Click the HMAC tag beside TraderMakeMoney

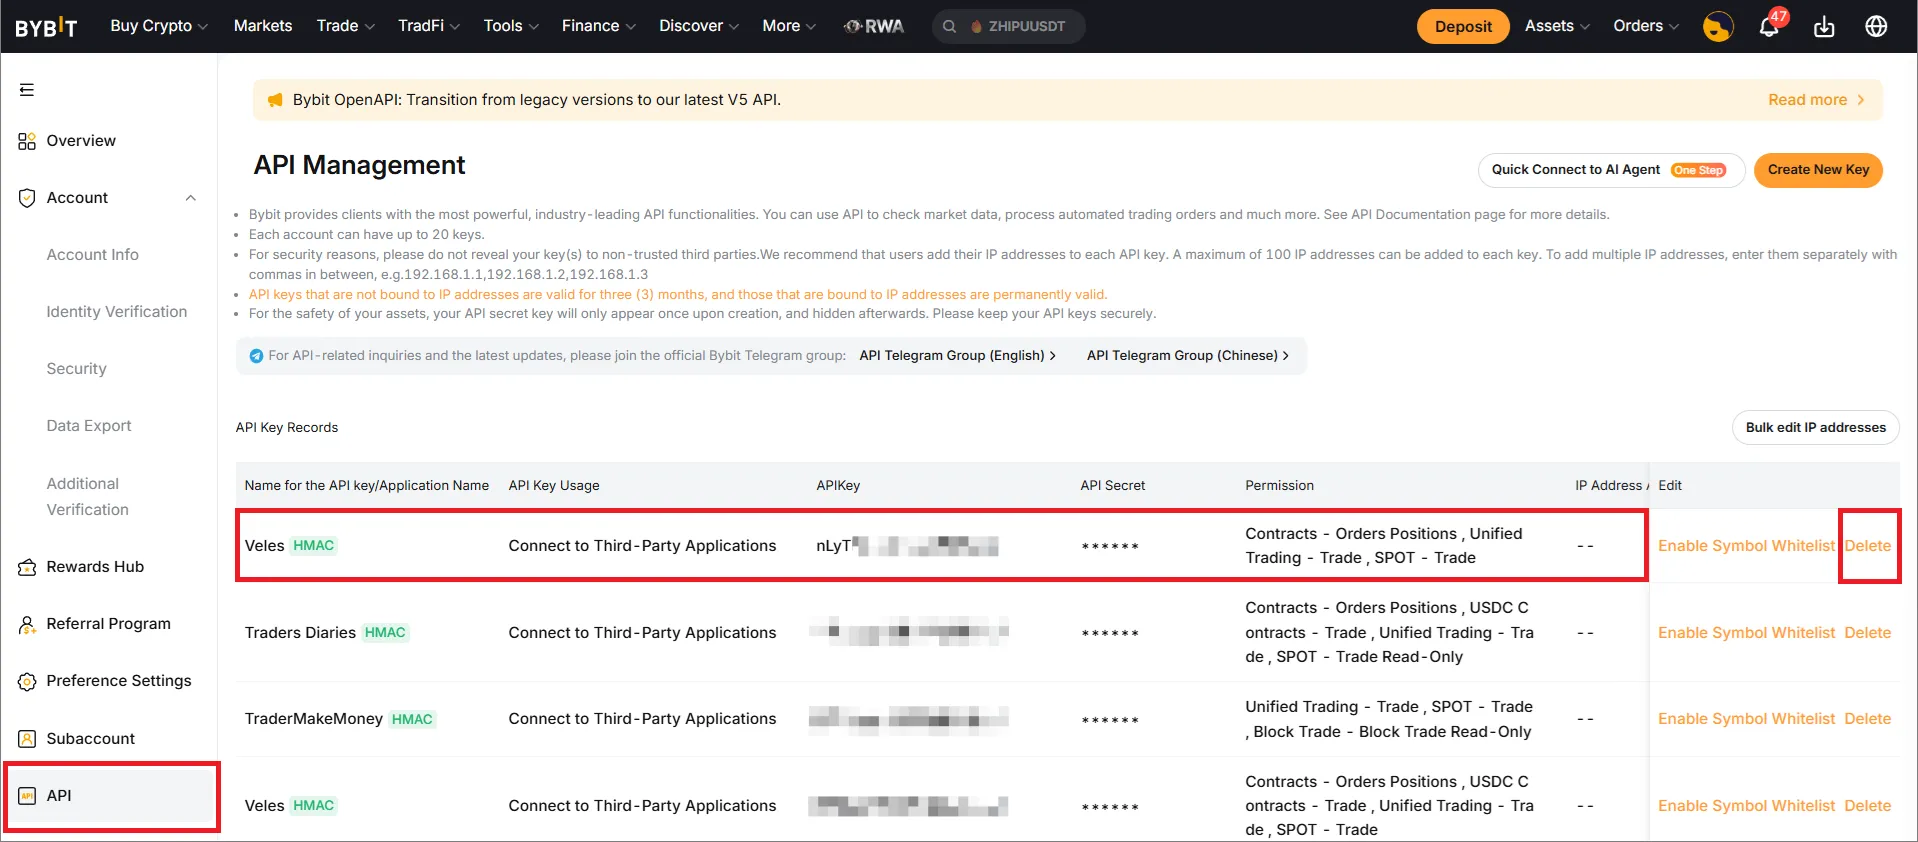coord(412,719)
